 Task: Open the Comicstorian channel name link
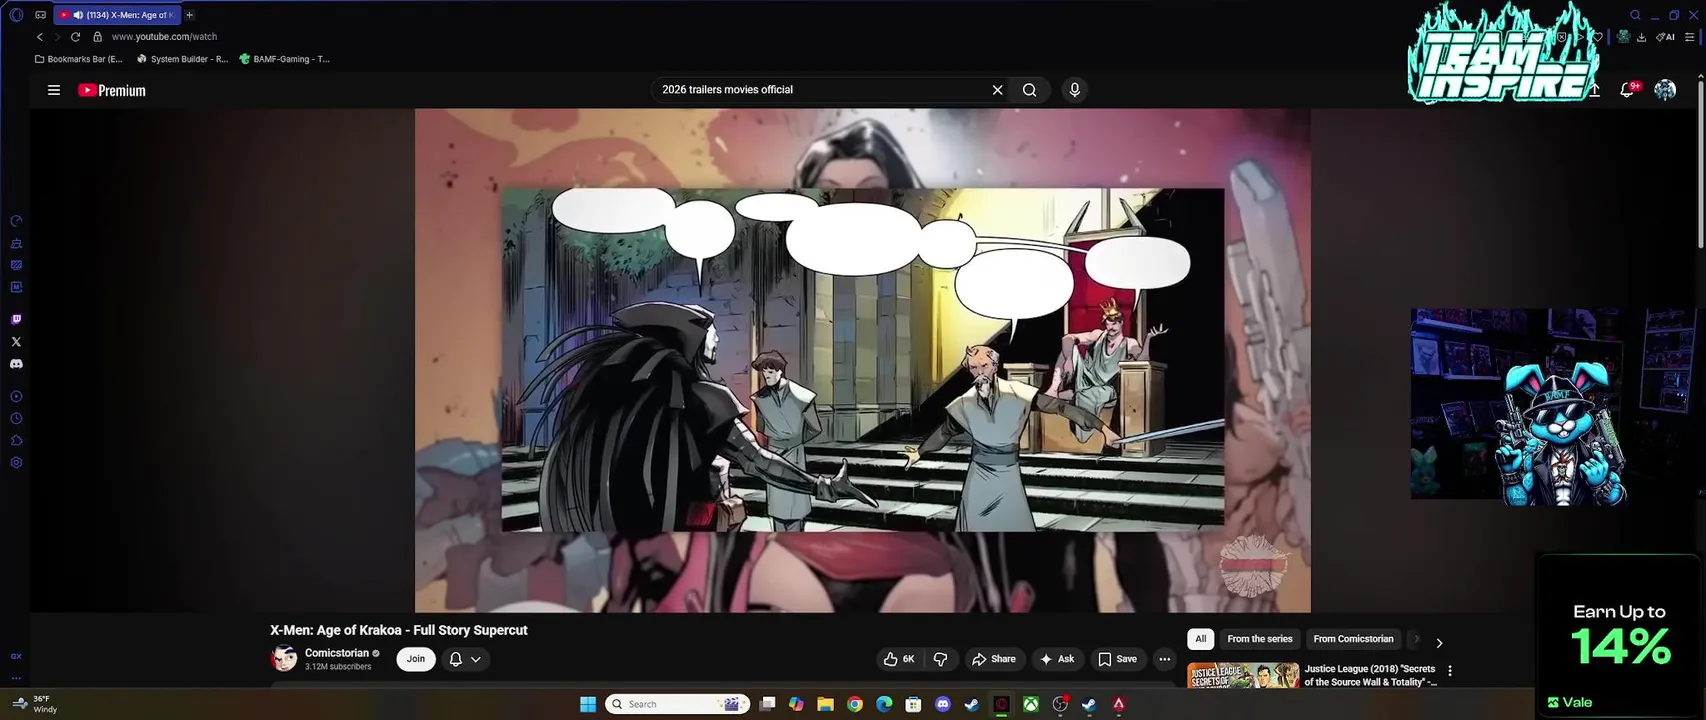tap(337, 653)
